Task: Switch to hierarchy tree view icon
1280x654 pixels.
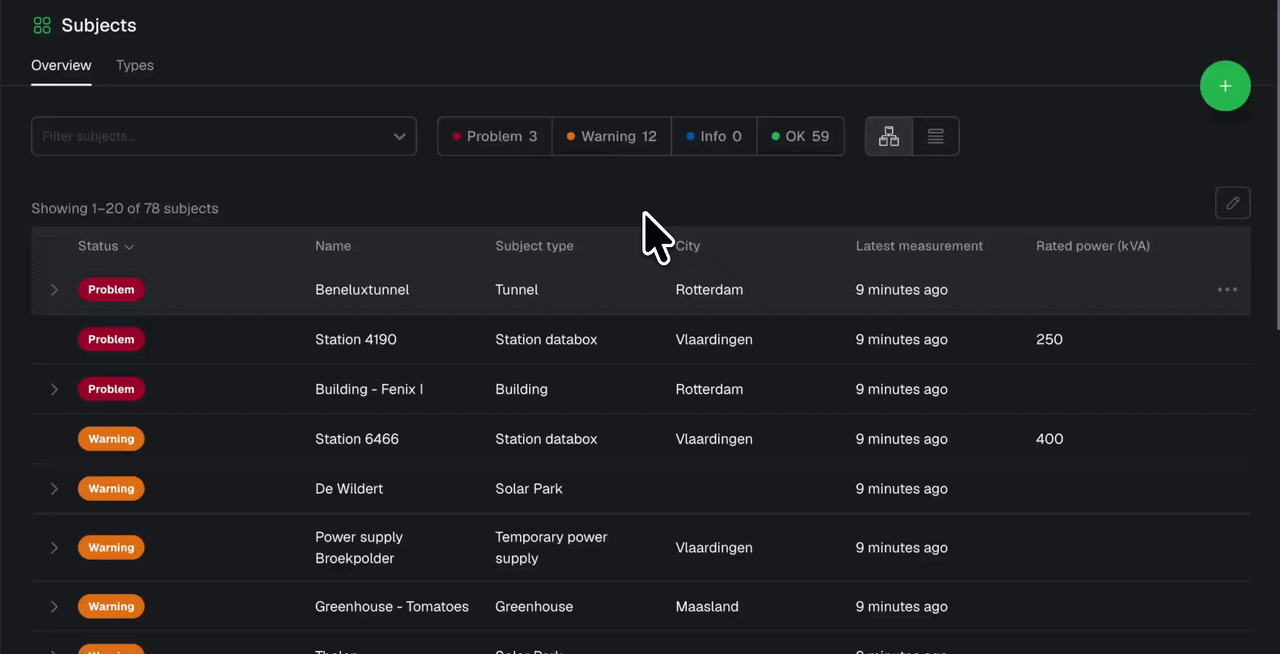Action: pos(889,136)
